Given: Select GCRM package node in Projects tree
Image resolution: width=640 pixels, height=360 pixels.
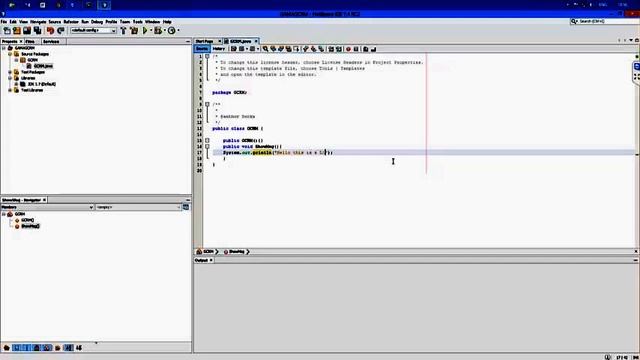Looking at the screenshot, I should 32,60.
